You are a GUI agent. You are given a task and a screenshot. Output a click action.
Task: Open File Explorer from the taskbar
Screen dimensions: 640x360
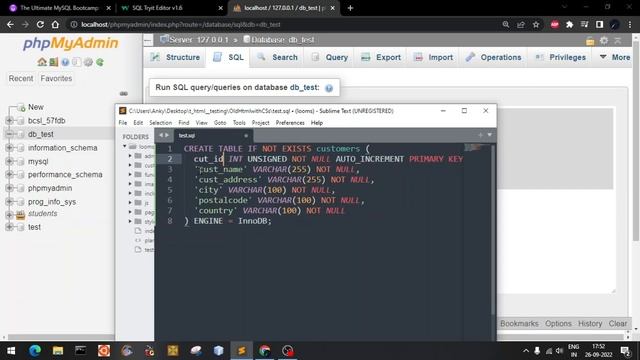coord(58,351)
